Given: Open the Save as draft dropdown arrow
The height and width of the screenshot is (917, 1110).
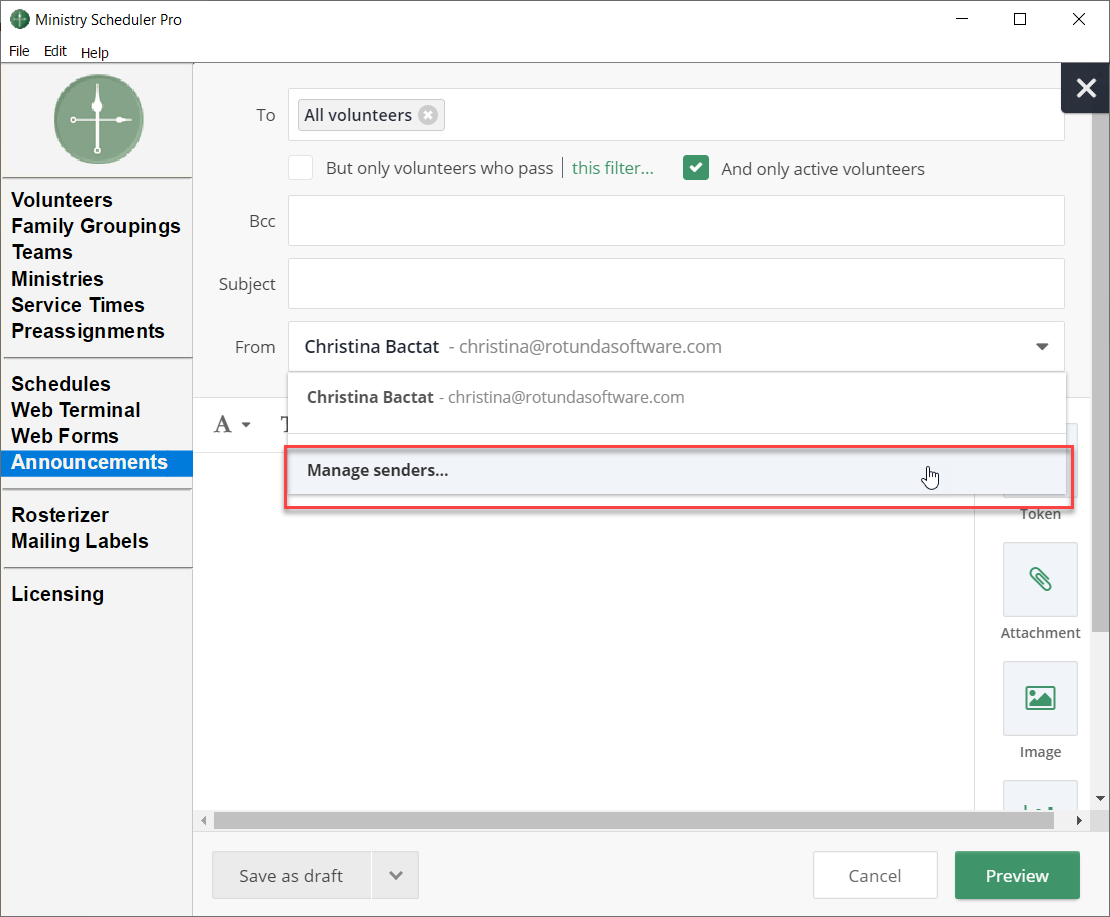Looking at the screenshot, I should [396, 875].
